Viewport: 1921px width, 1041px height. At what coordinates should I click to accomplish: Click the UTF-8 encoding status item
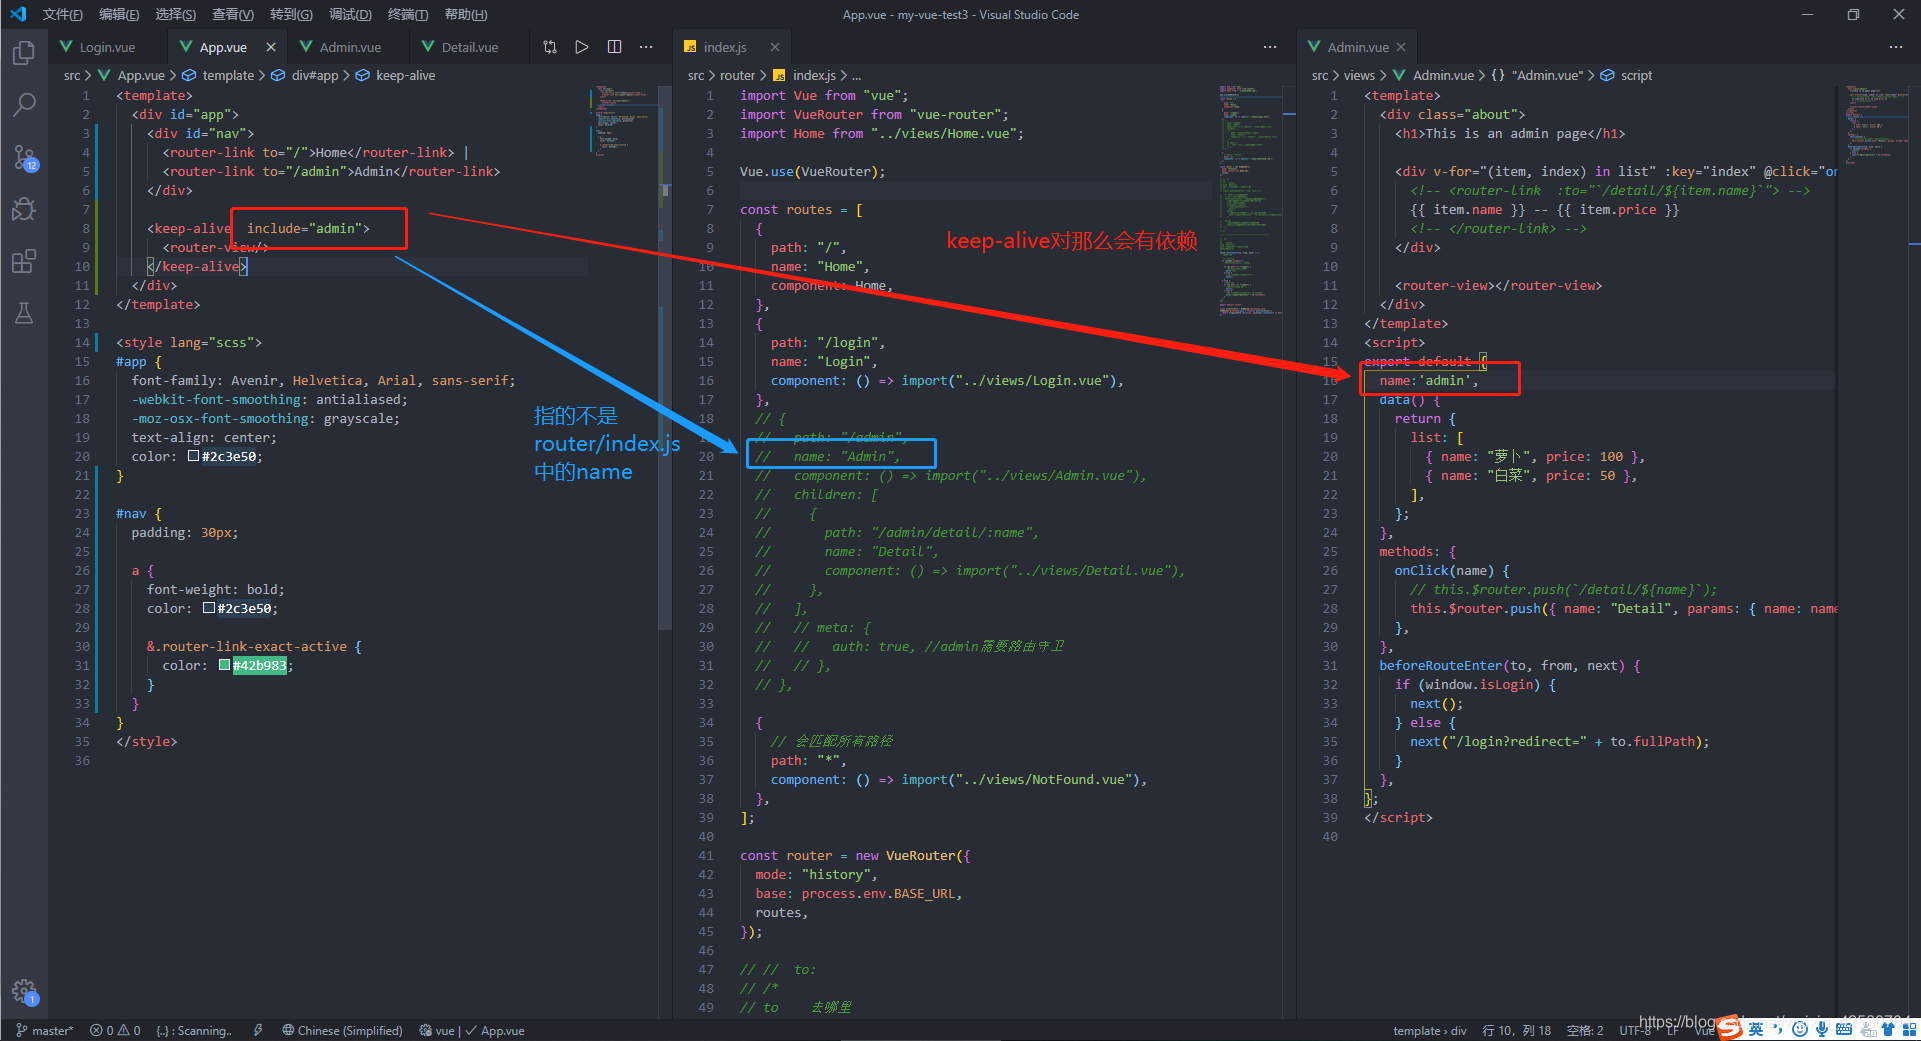coord(1635,1031)
